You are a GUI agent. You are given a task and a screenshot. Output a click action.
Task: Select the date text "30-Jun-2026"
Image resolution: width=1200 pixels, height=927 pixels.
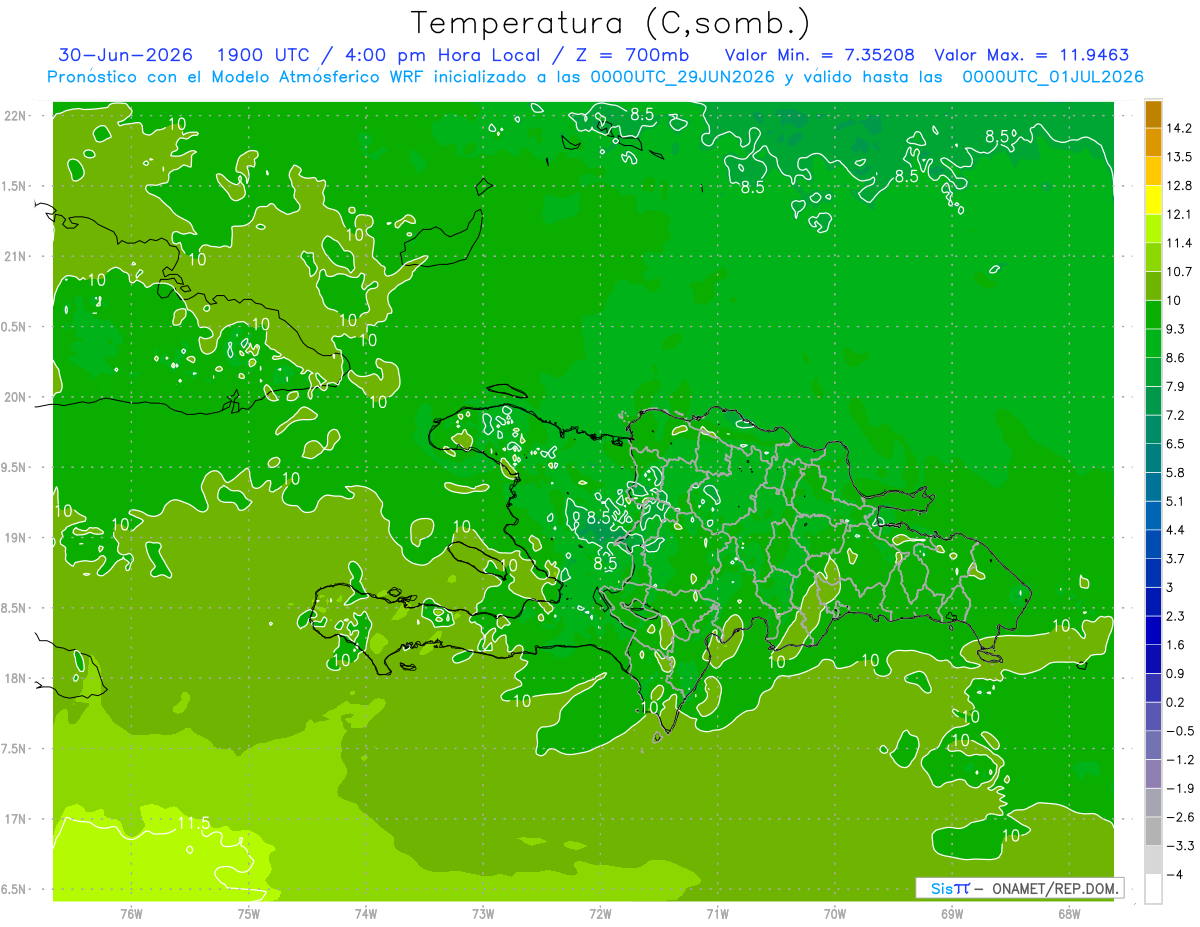point(125,55)
